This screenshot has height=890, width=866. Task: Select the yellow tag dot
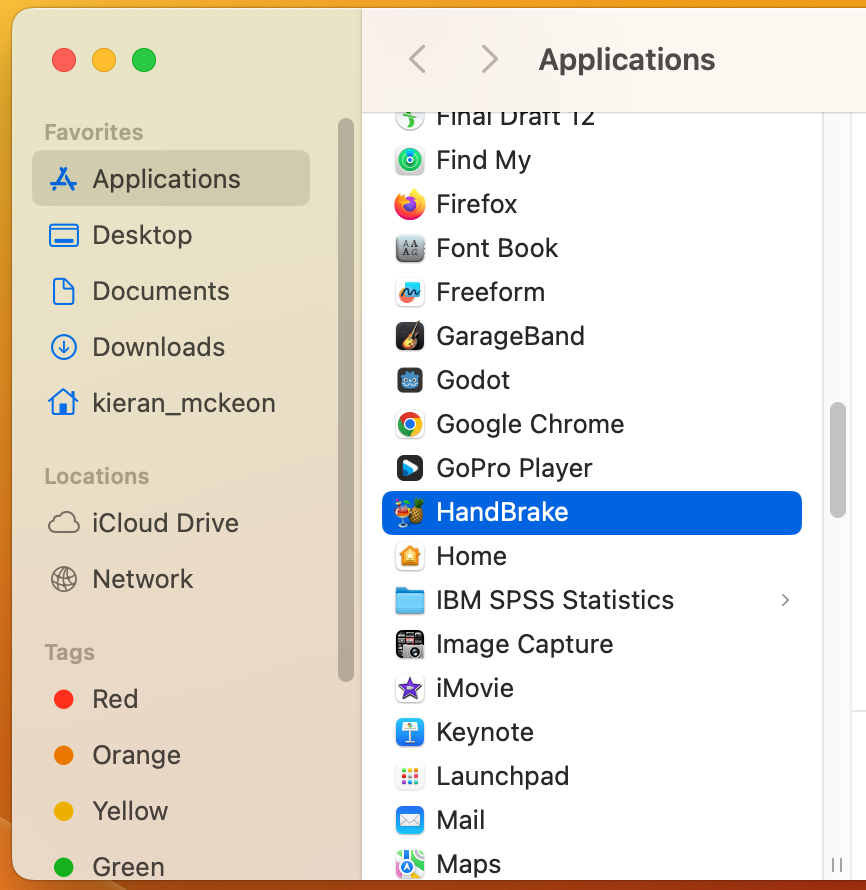pyautogui.click(x=64, y=811)
